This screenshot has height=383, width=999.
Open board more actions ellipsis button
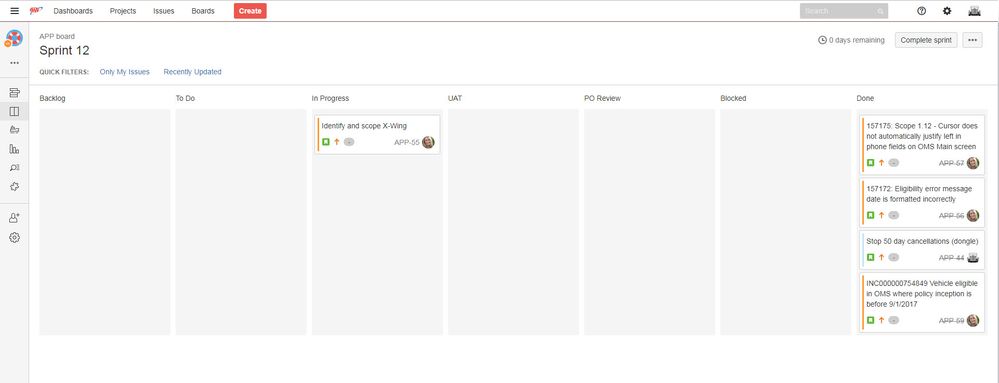point(972,40)
